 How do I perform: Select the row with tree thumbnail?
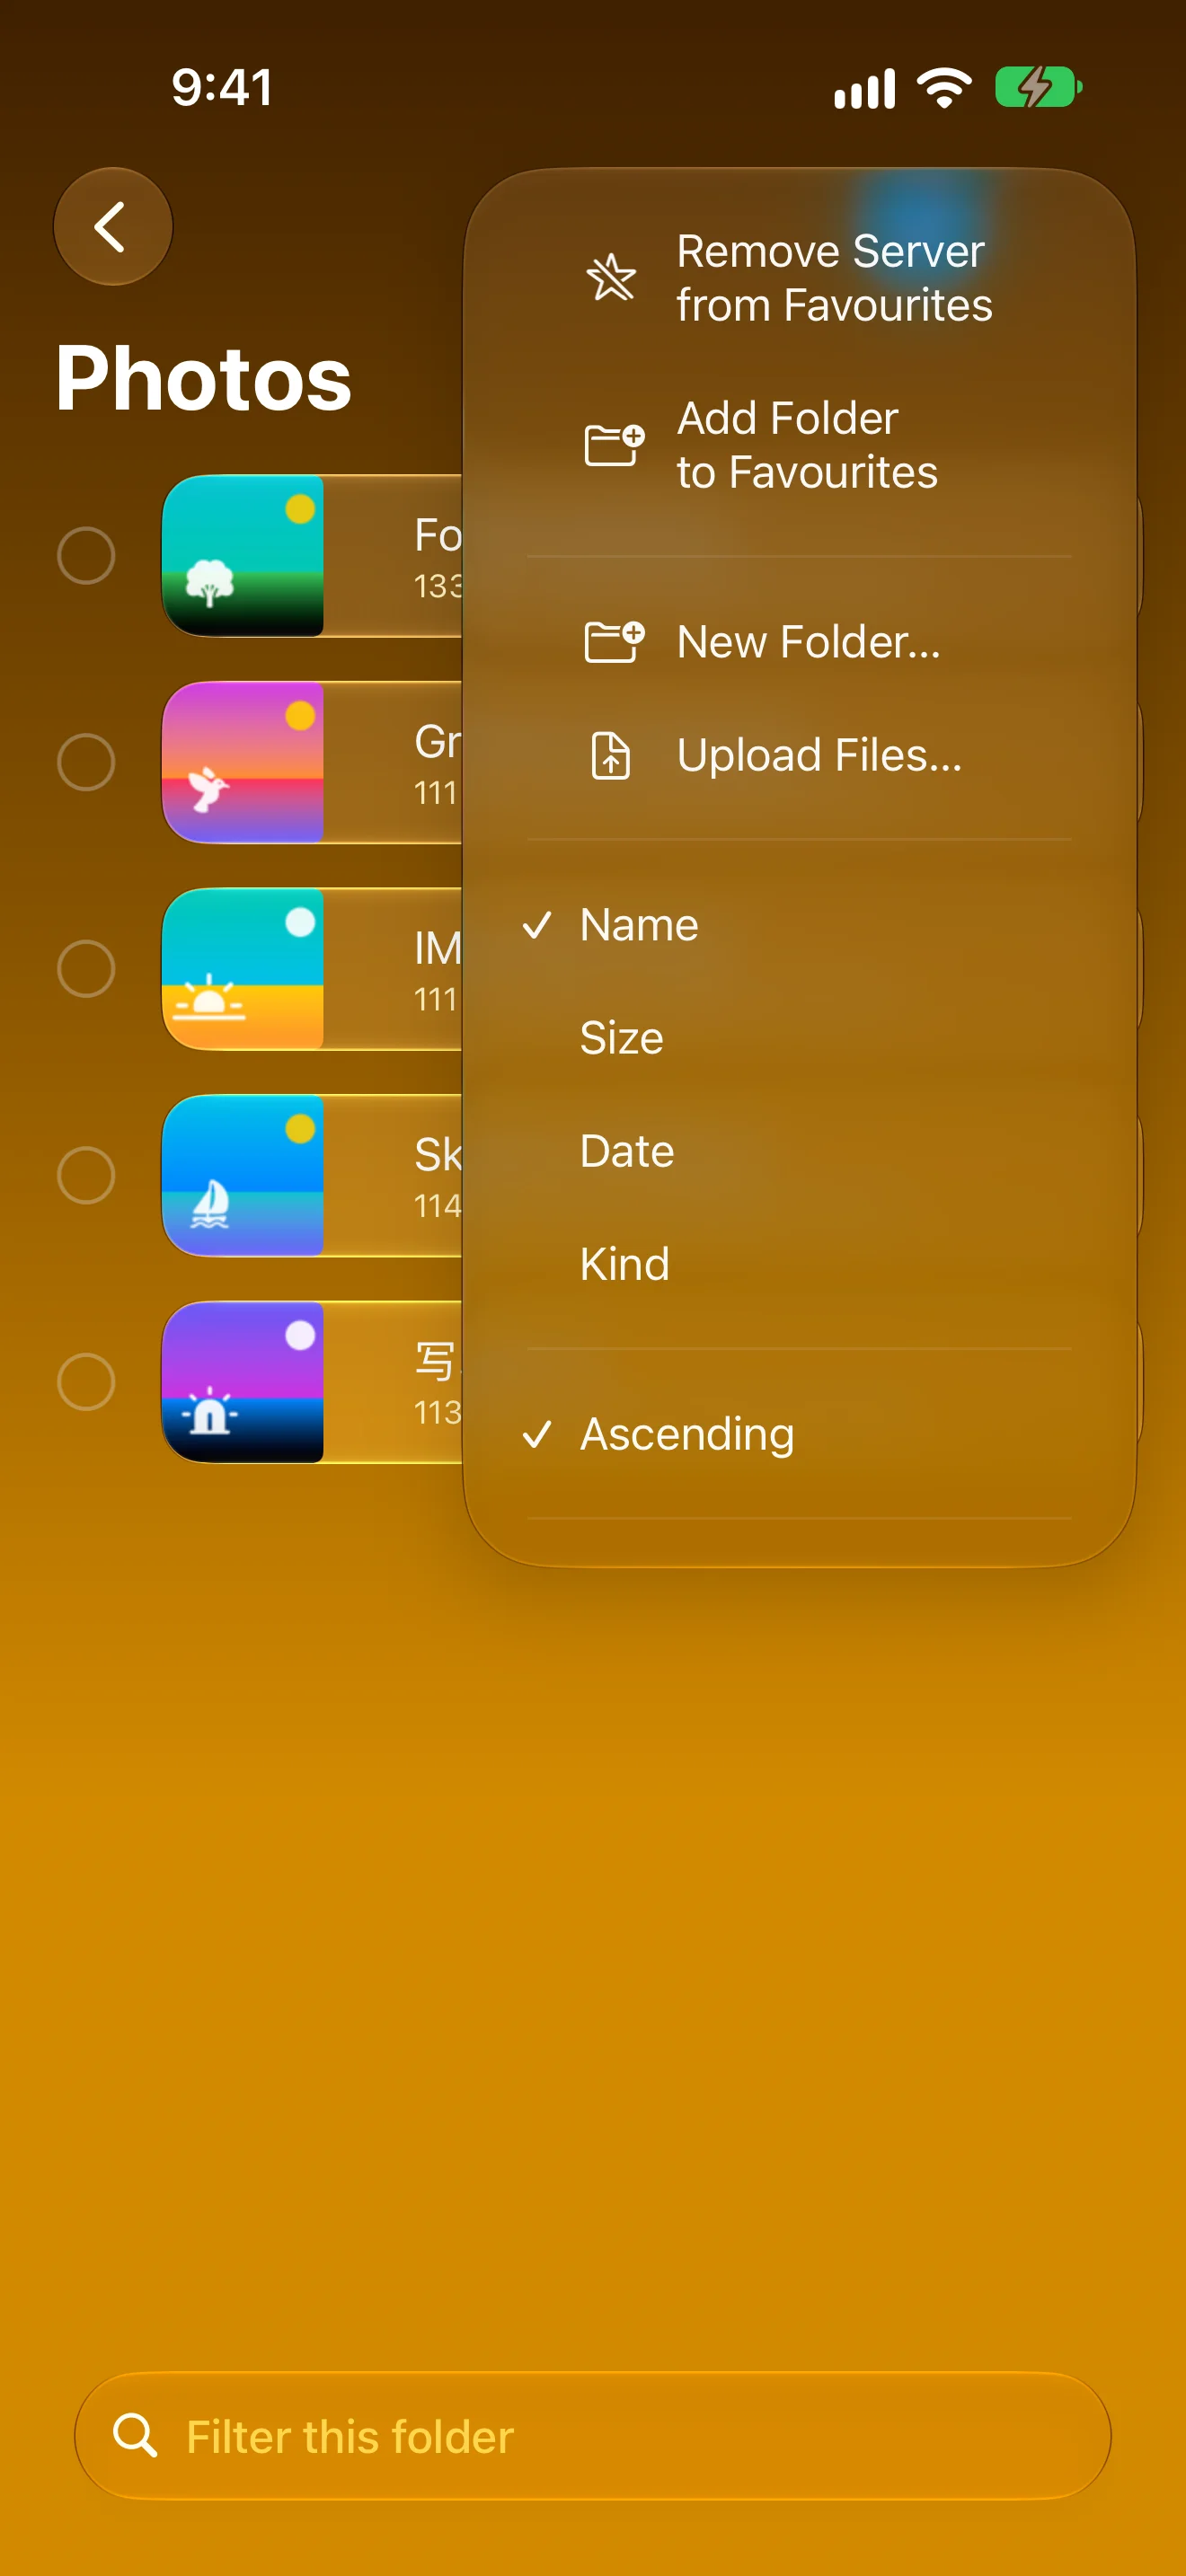point(86,555)
